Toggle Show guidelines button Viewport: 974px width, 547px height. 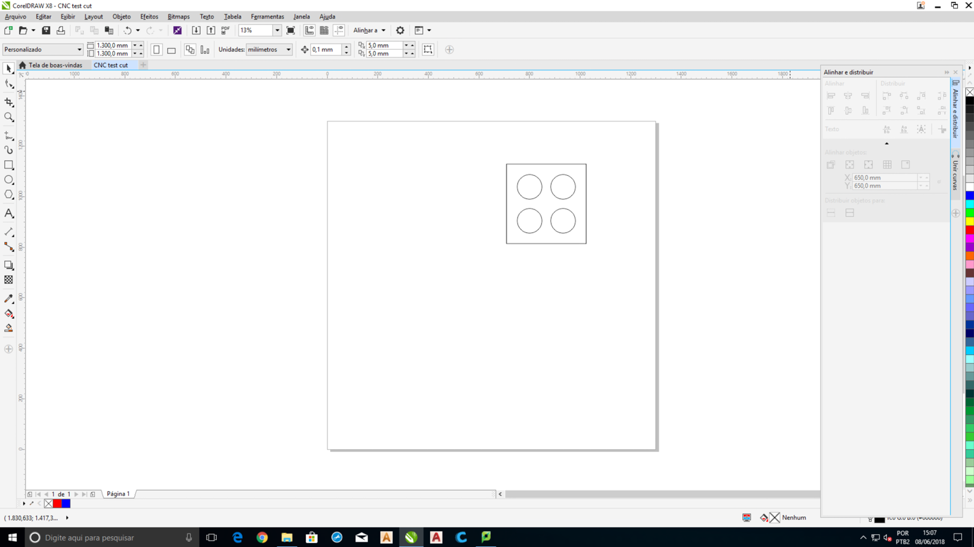pyautogui.click(x=339, y=30)
